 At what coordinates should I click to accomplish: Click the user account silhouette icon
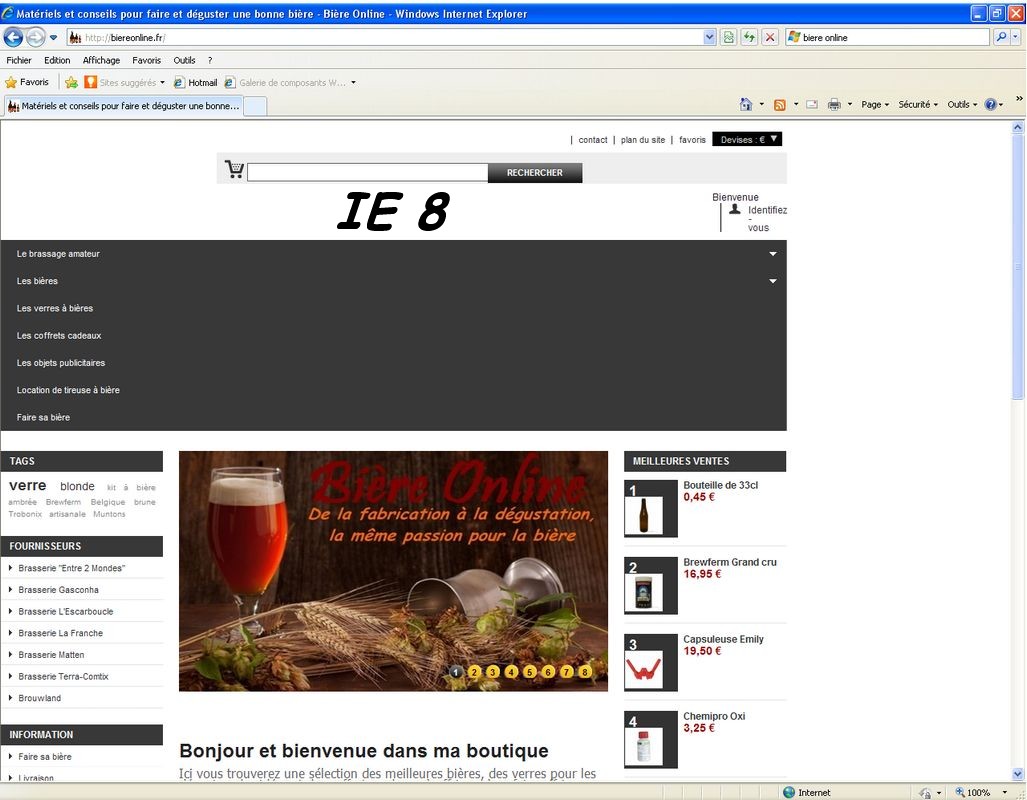pos(735,210)
